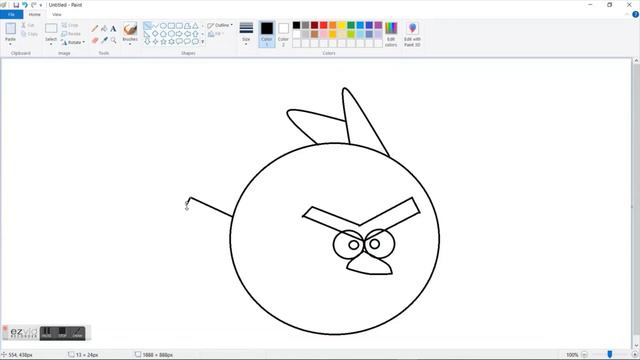The image size is (640, 360).
Task: Click the zoom out minus button
Action: 584,355
